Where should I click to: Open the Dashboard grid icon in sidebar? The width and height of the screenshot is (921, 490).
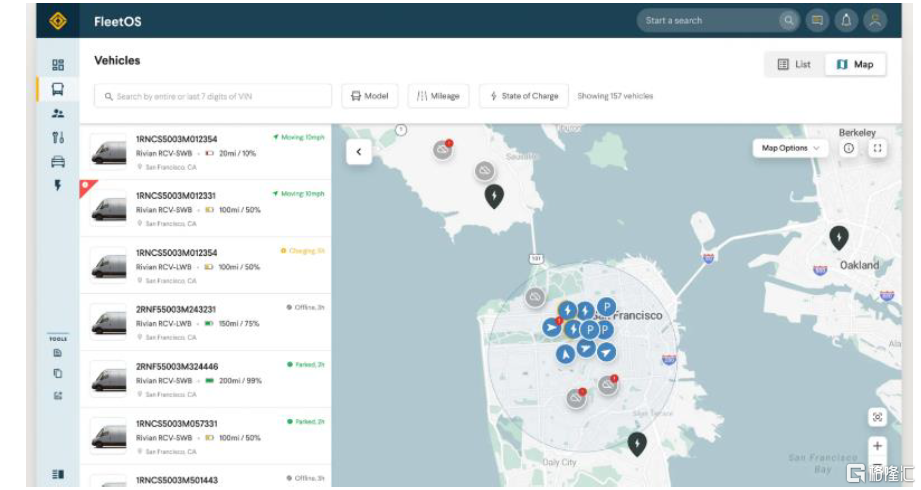click(58, 65)
